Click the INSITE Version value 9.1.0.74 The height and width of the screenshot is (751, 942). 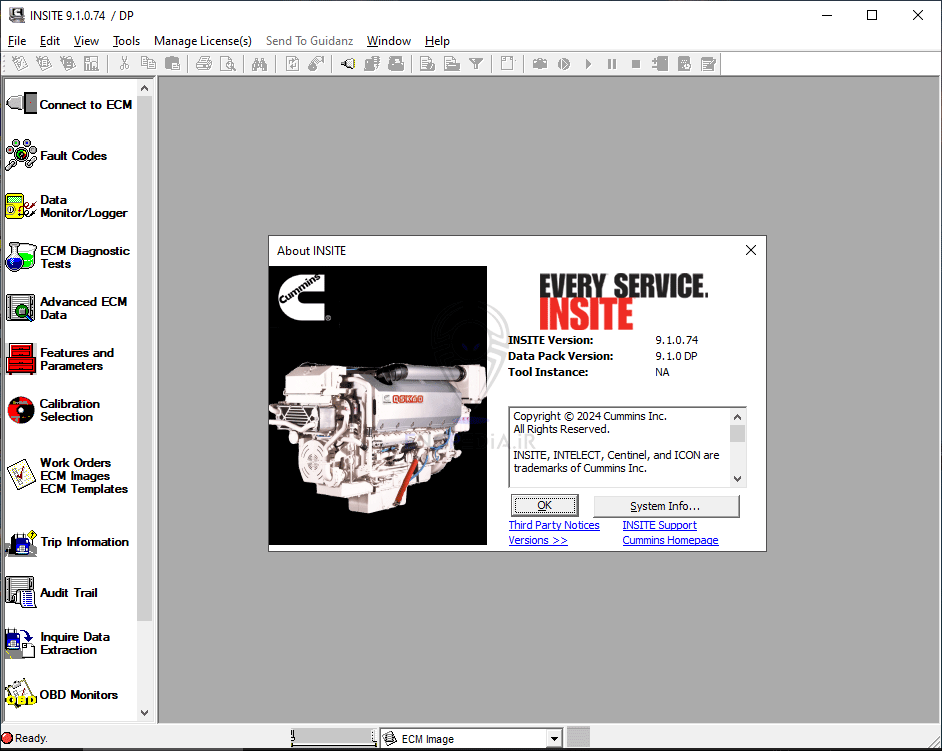[x=676, y=340]
